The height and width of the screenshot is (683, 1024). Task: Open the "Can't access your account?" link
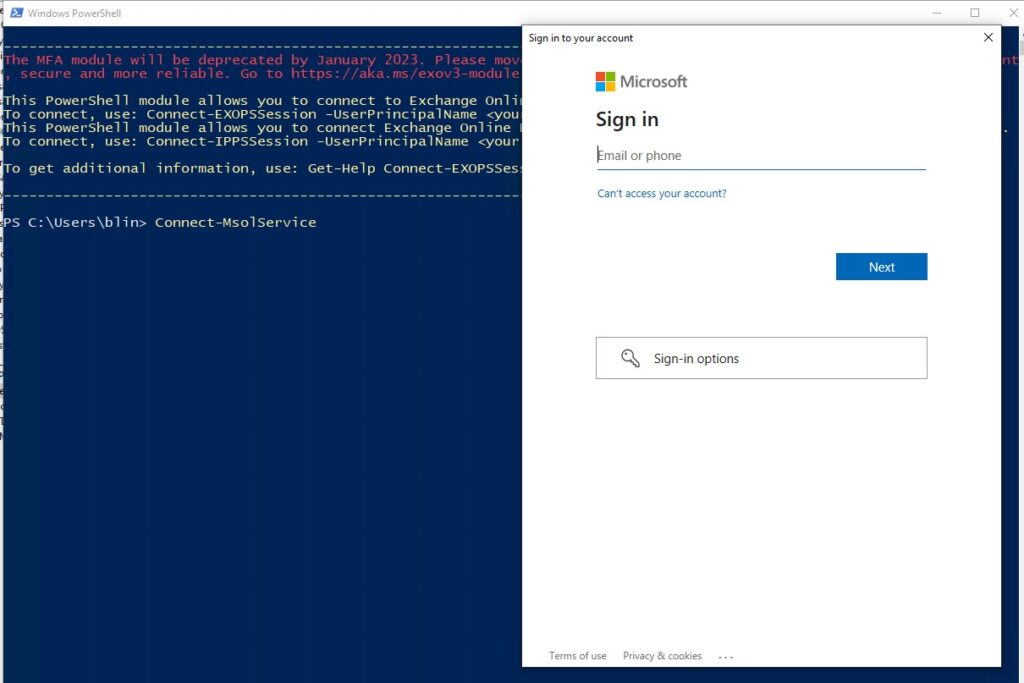(x=662, y=193)
